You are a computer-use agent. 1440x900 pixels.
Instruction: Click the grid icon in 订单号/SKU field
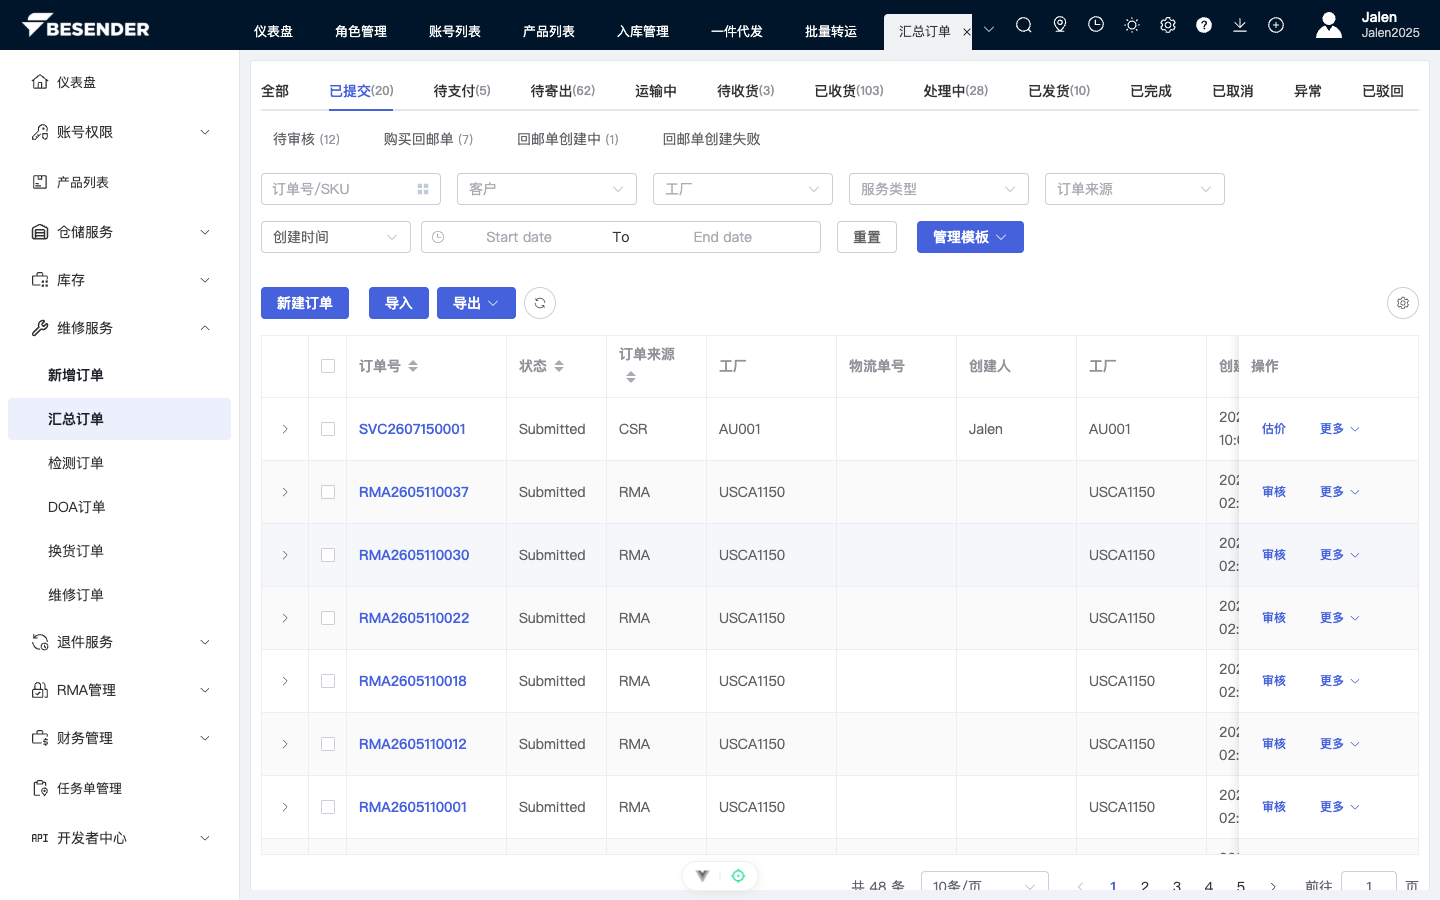[423, 189]
